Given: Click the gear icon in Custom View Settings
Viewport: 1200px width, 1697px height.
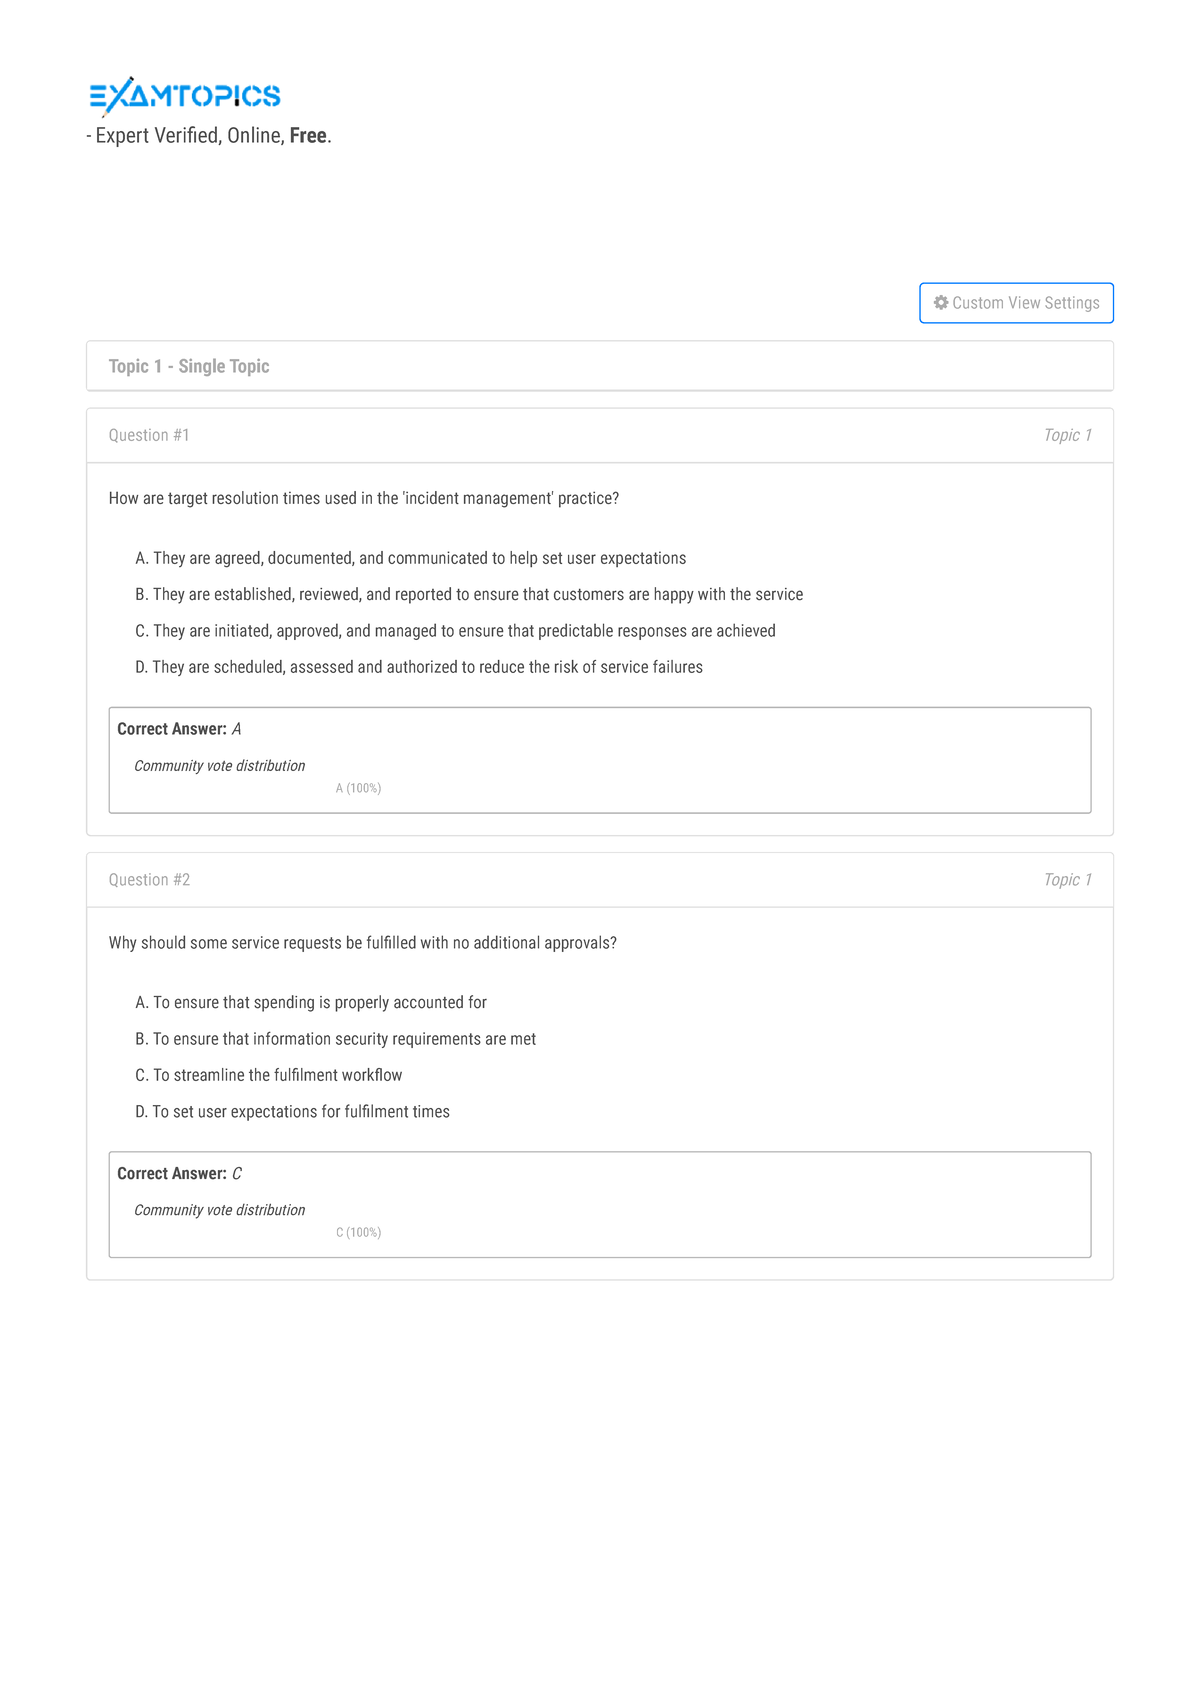Looking at the screenshot, I should click(x=940, y=302).
